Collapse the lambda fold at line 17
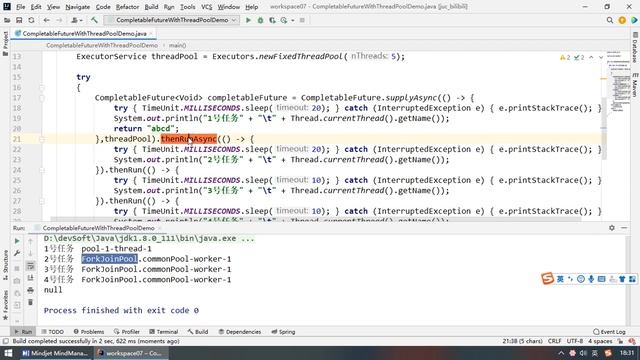The image size is (640, 360). [x=42, y=98]
